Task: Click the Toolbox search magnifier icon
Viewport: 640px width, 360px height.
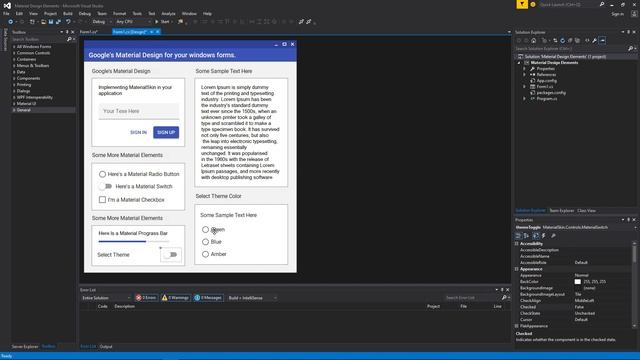Action: 69,39
